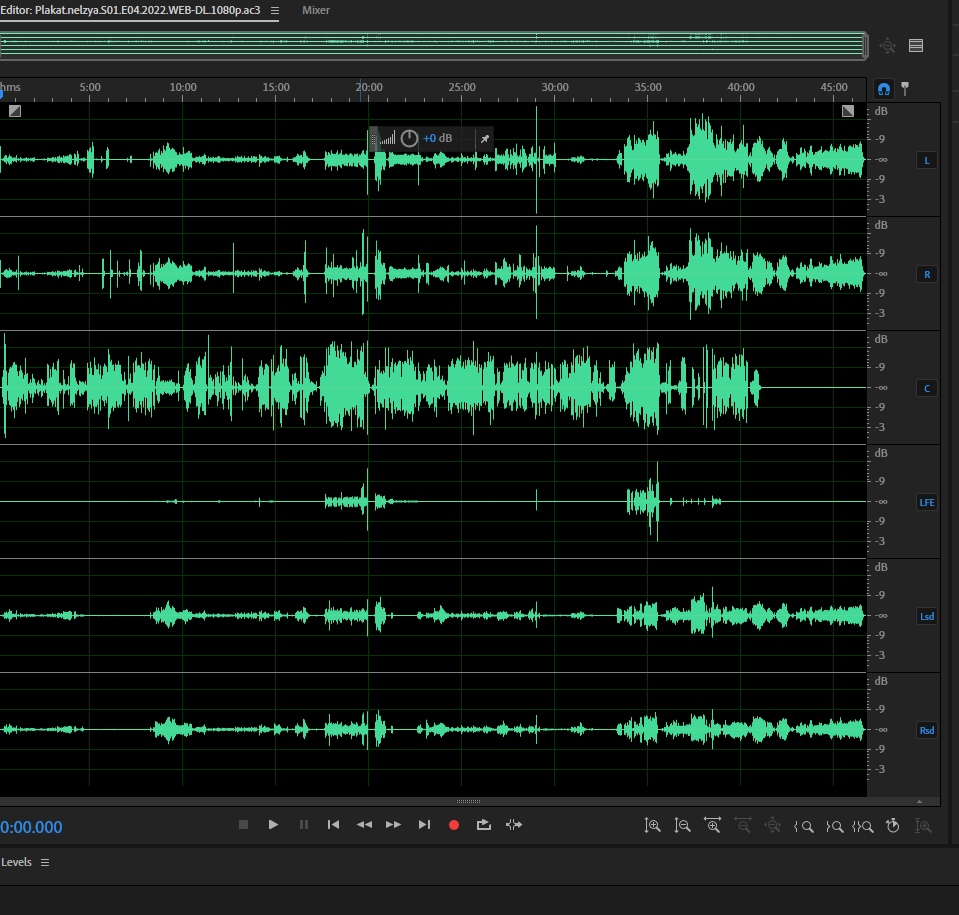The height and width of the screenshot is (915, 959).
Task: Toggle the L channel enable button
Action: click(x=927, y=160)
